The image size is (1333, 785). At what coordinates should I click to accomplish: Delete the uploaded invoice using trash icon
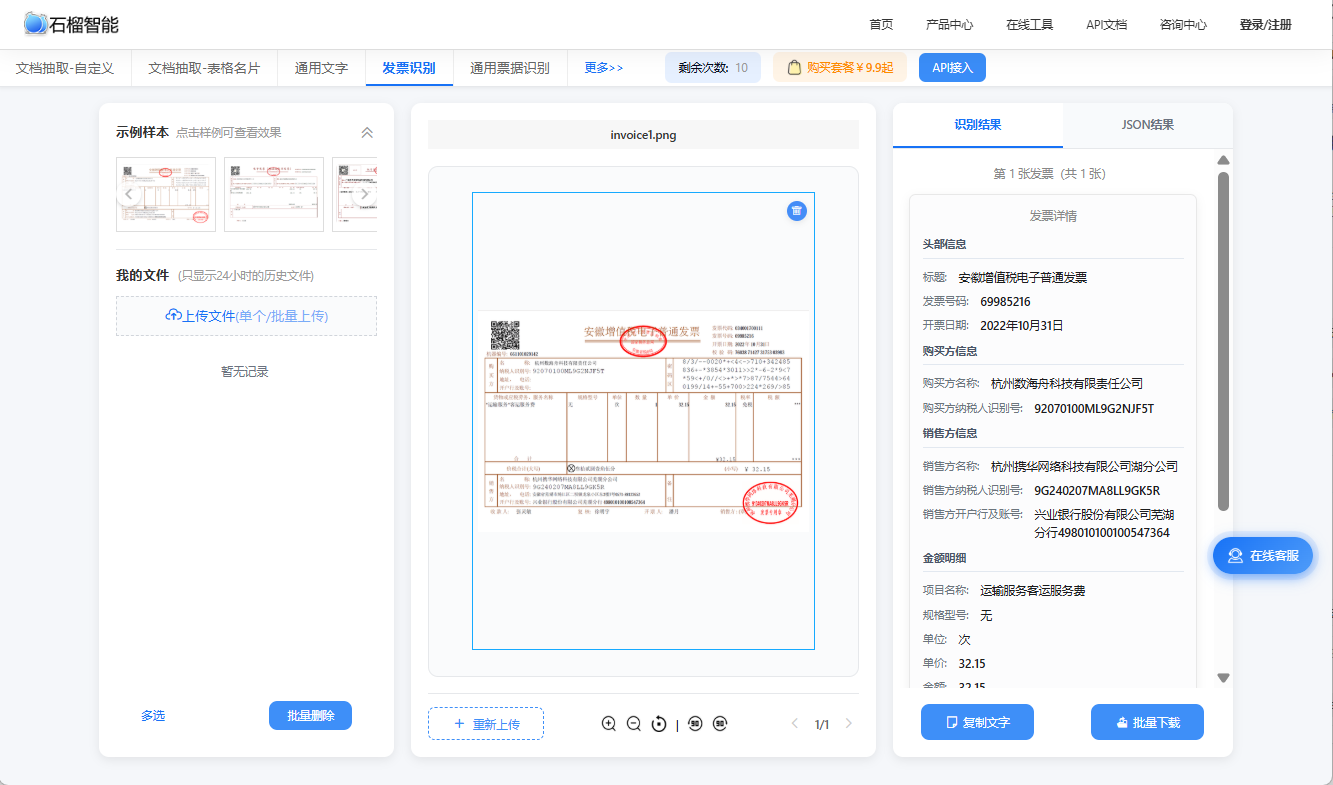coord(796,210)
